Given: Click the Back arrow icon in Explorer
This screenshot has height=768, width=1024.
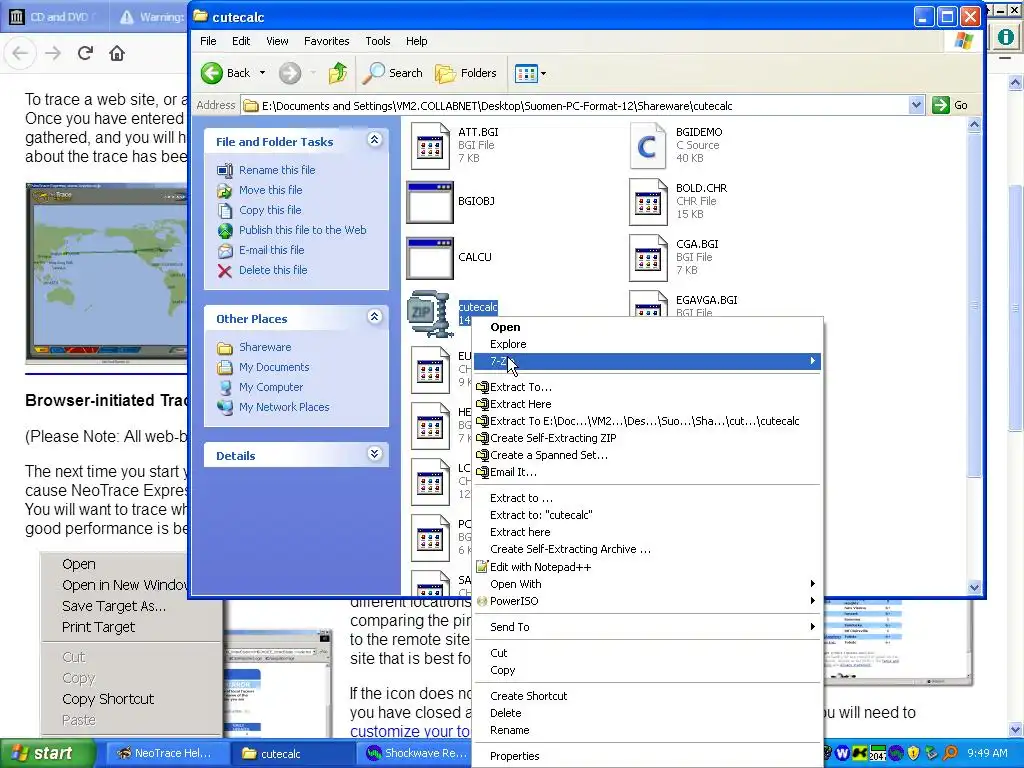Looking at the screenshot, I should click(212, 73).
